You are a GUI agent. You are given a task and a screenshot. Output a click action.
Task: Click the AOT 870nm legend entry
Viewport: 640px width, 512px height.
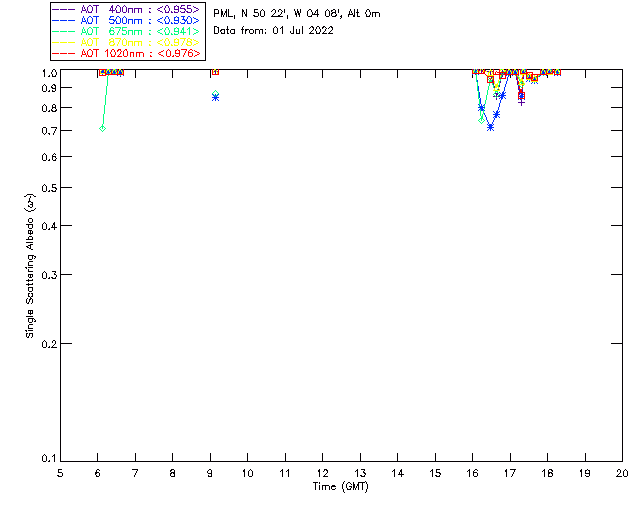click(x=127, y=42)
